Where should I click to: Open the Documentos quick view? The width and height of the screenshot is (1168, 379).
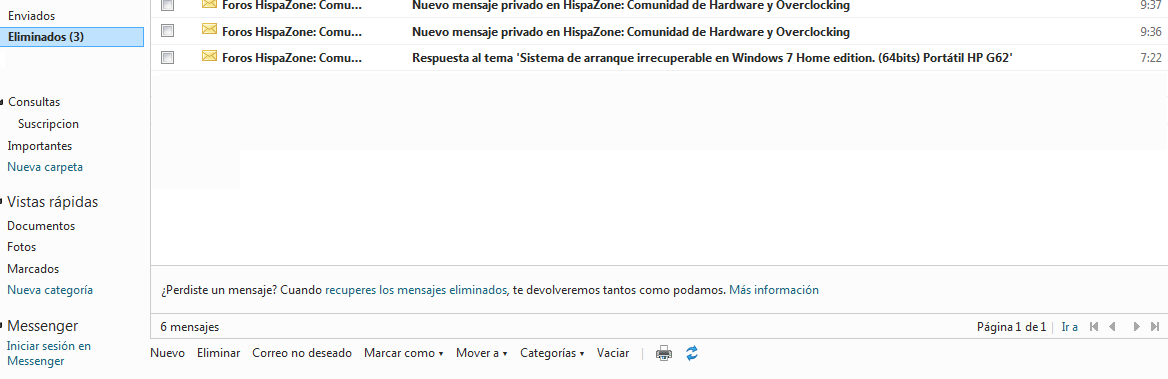[x=41, y=226]
